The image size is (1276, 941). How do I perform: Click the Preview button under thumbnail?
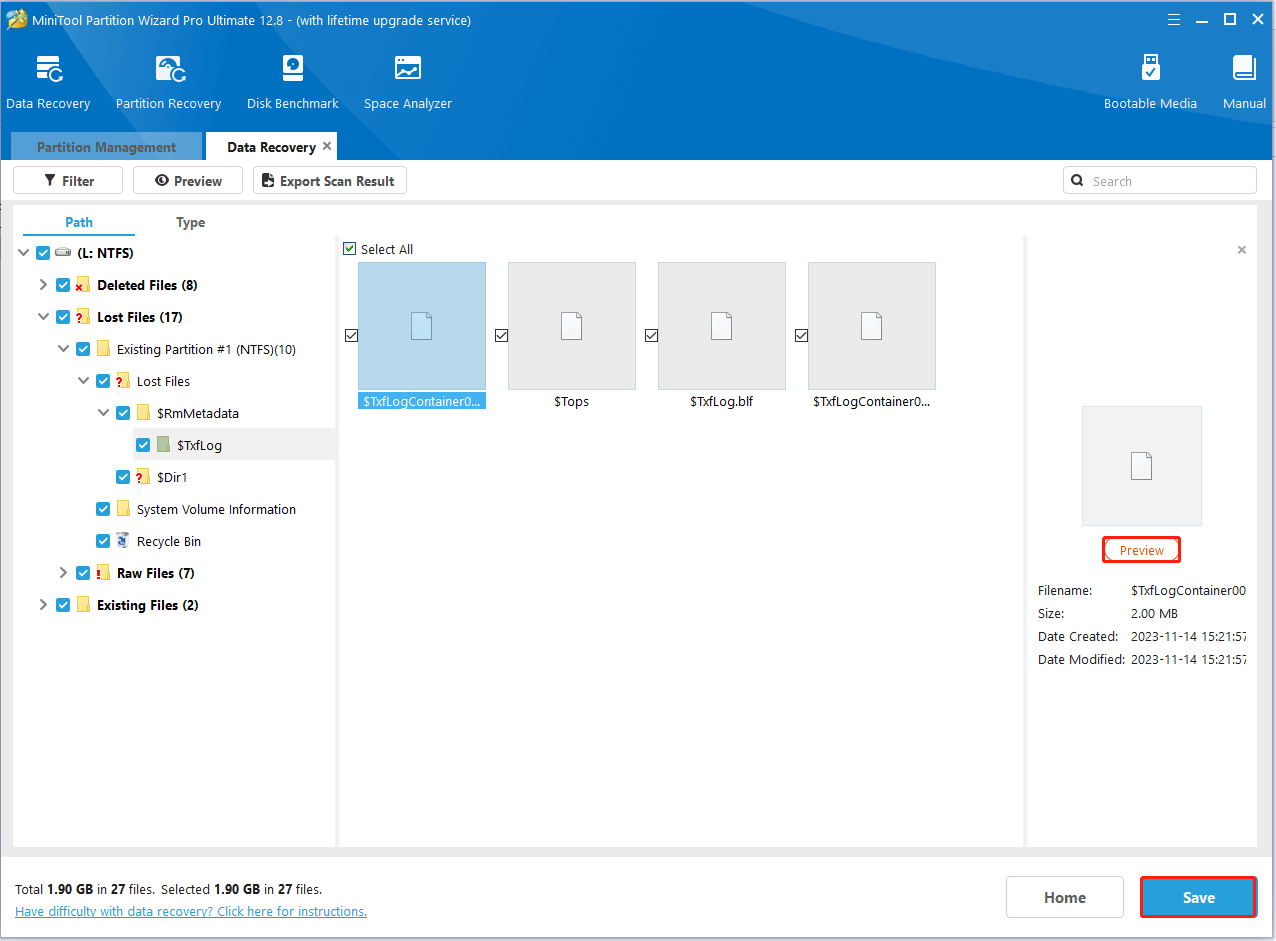(1142, 550)
